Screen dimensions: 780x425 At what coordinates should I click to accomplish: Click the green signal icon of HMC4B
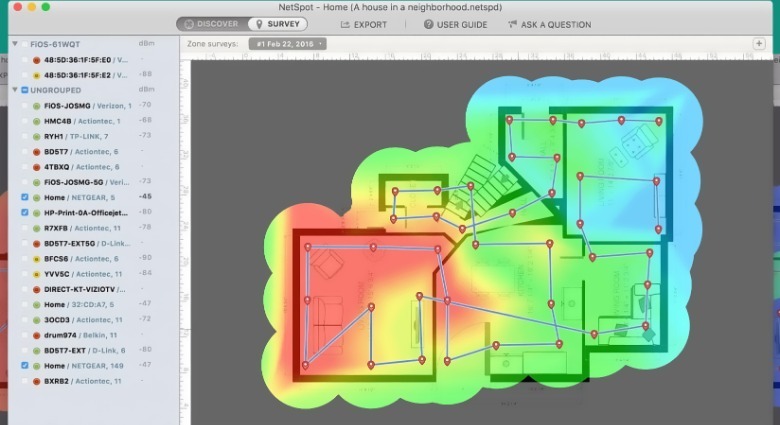coord(36,121)
